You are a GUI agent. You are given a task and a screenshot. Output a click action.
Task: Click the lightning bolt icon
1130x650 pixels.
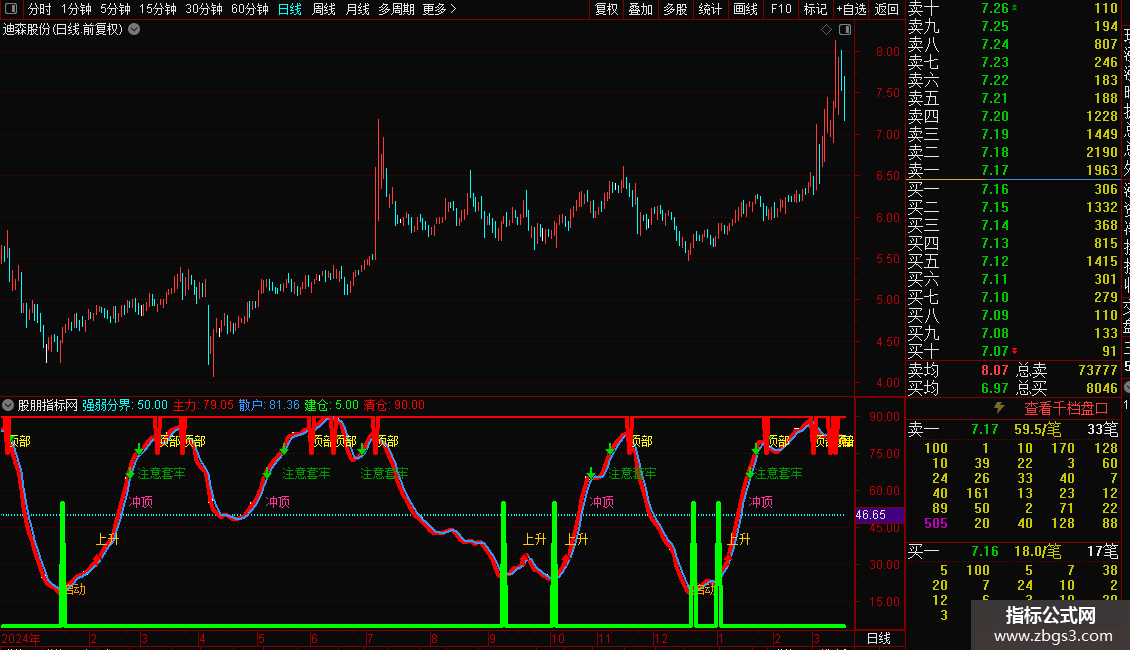(x=1000, y=408)
